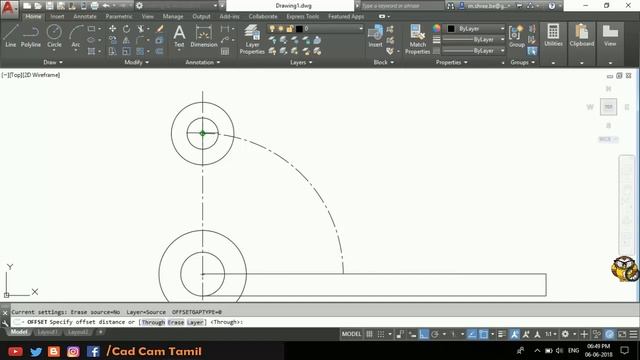The height and width of the screenshot is (360, 640).
Task: Select the Circle tool
Action: pos(54,36)
